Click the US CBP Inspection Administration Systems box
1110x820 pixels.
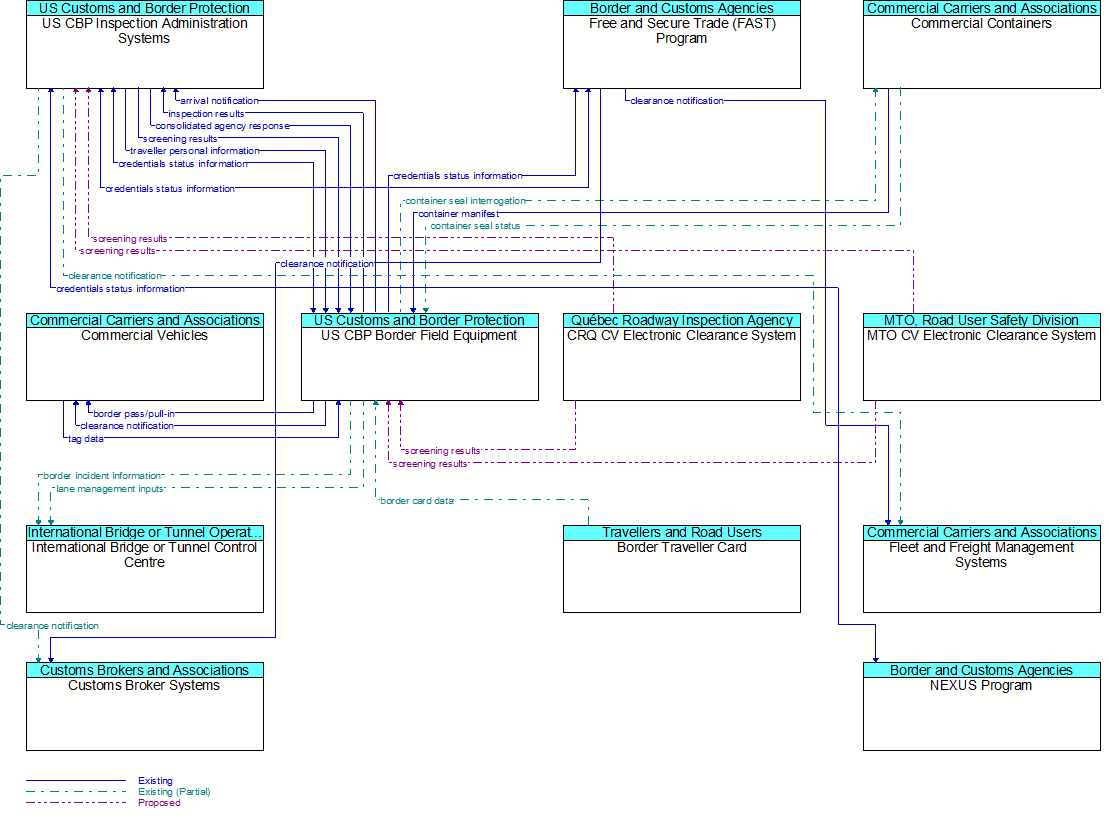coord(144,45)
